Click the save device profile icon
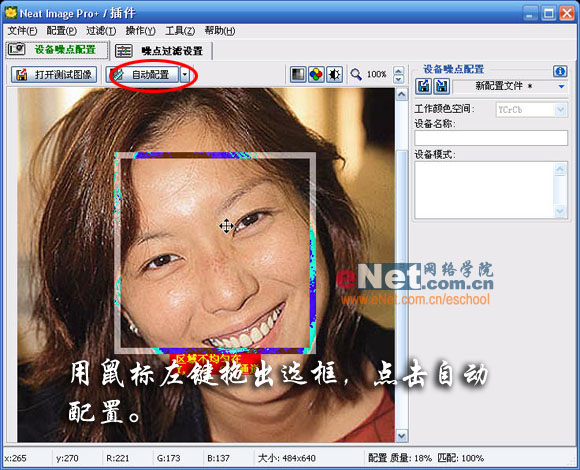Screen dimensions: 580x470 [441, 87]
